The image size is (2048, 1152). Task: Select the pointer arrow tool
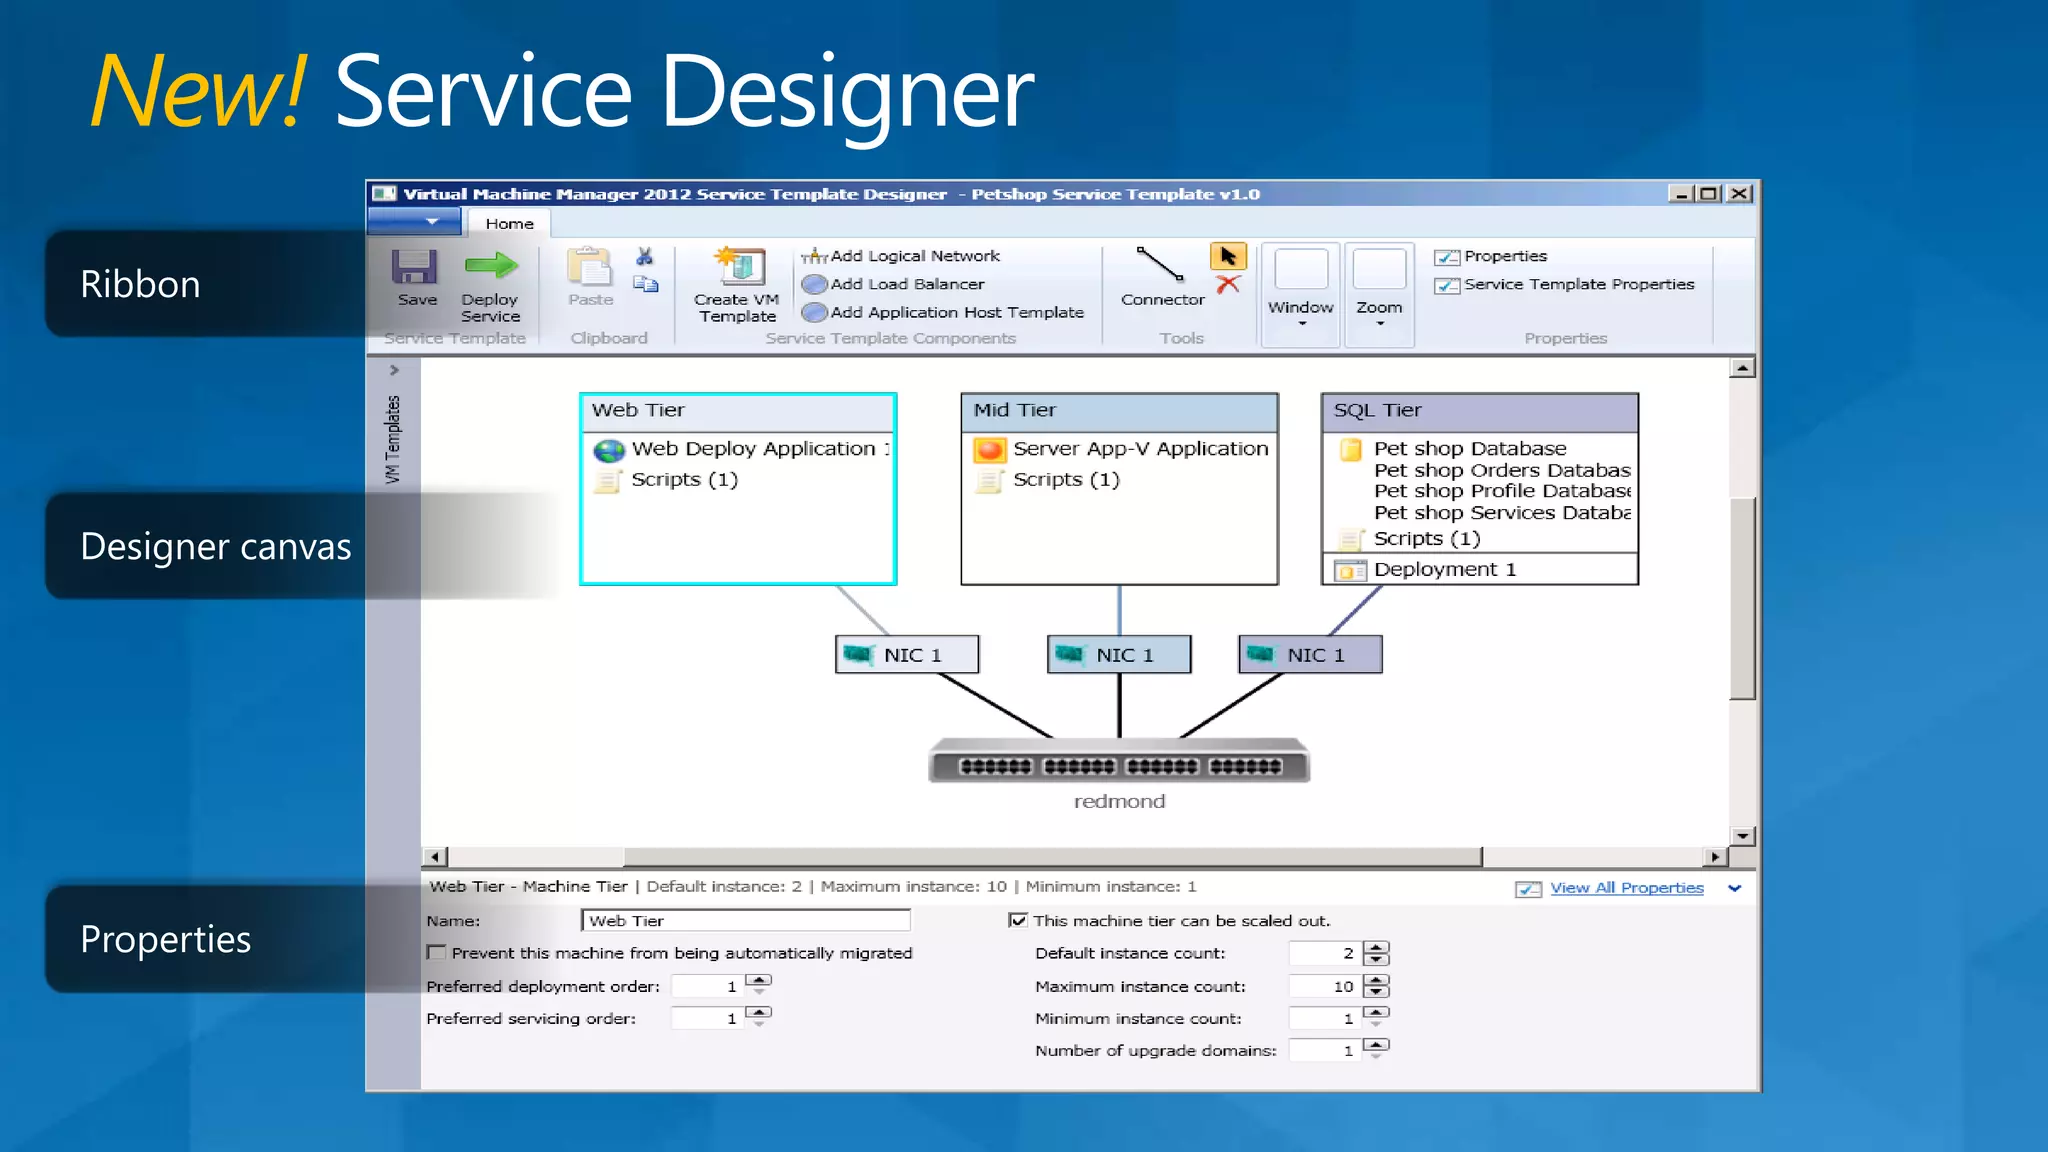point(1228,257)
